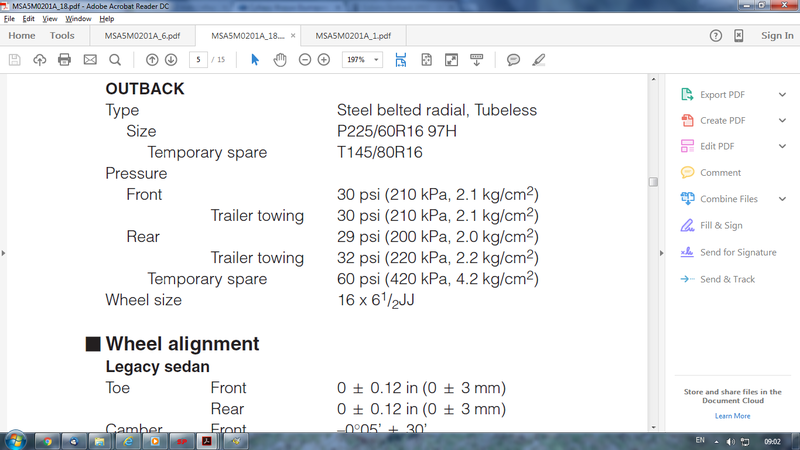The width and height of the screenshot is (800, 450).
Task: Select the arrow Selection tool
Action: click(255, 60)
